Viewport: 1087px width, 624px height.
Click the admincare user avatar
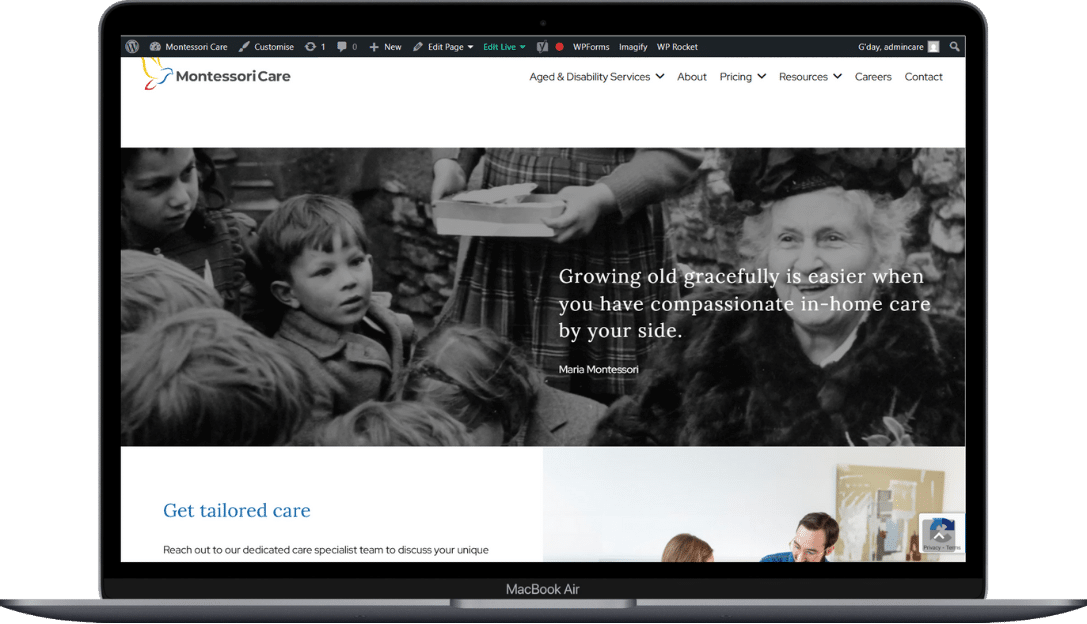933,47
